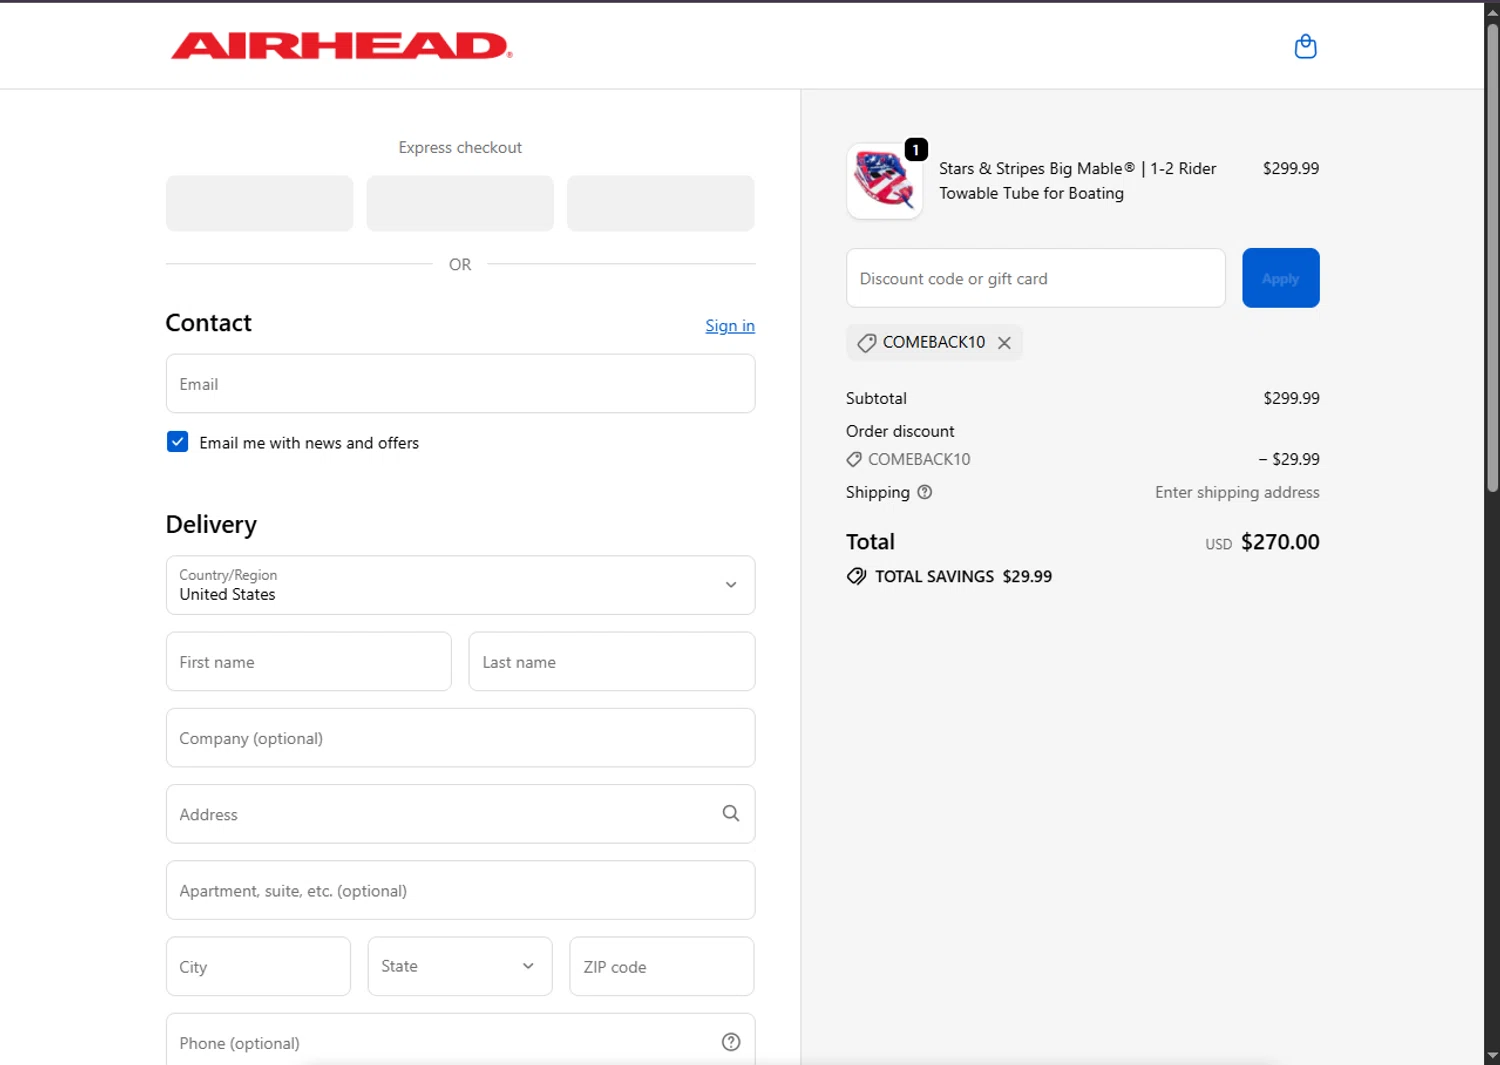The height and width of the screenshot is (1065, 1500).
Task: Click the scrollbar down arrow
Action: (x=1492, y=1055)
